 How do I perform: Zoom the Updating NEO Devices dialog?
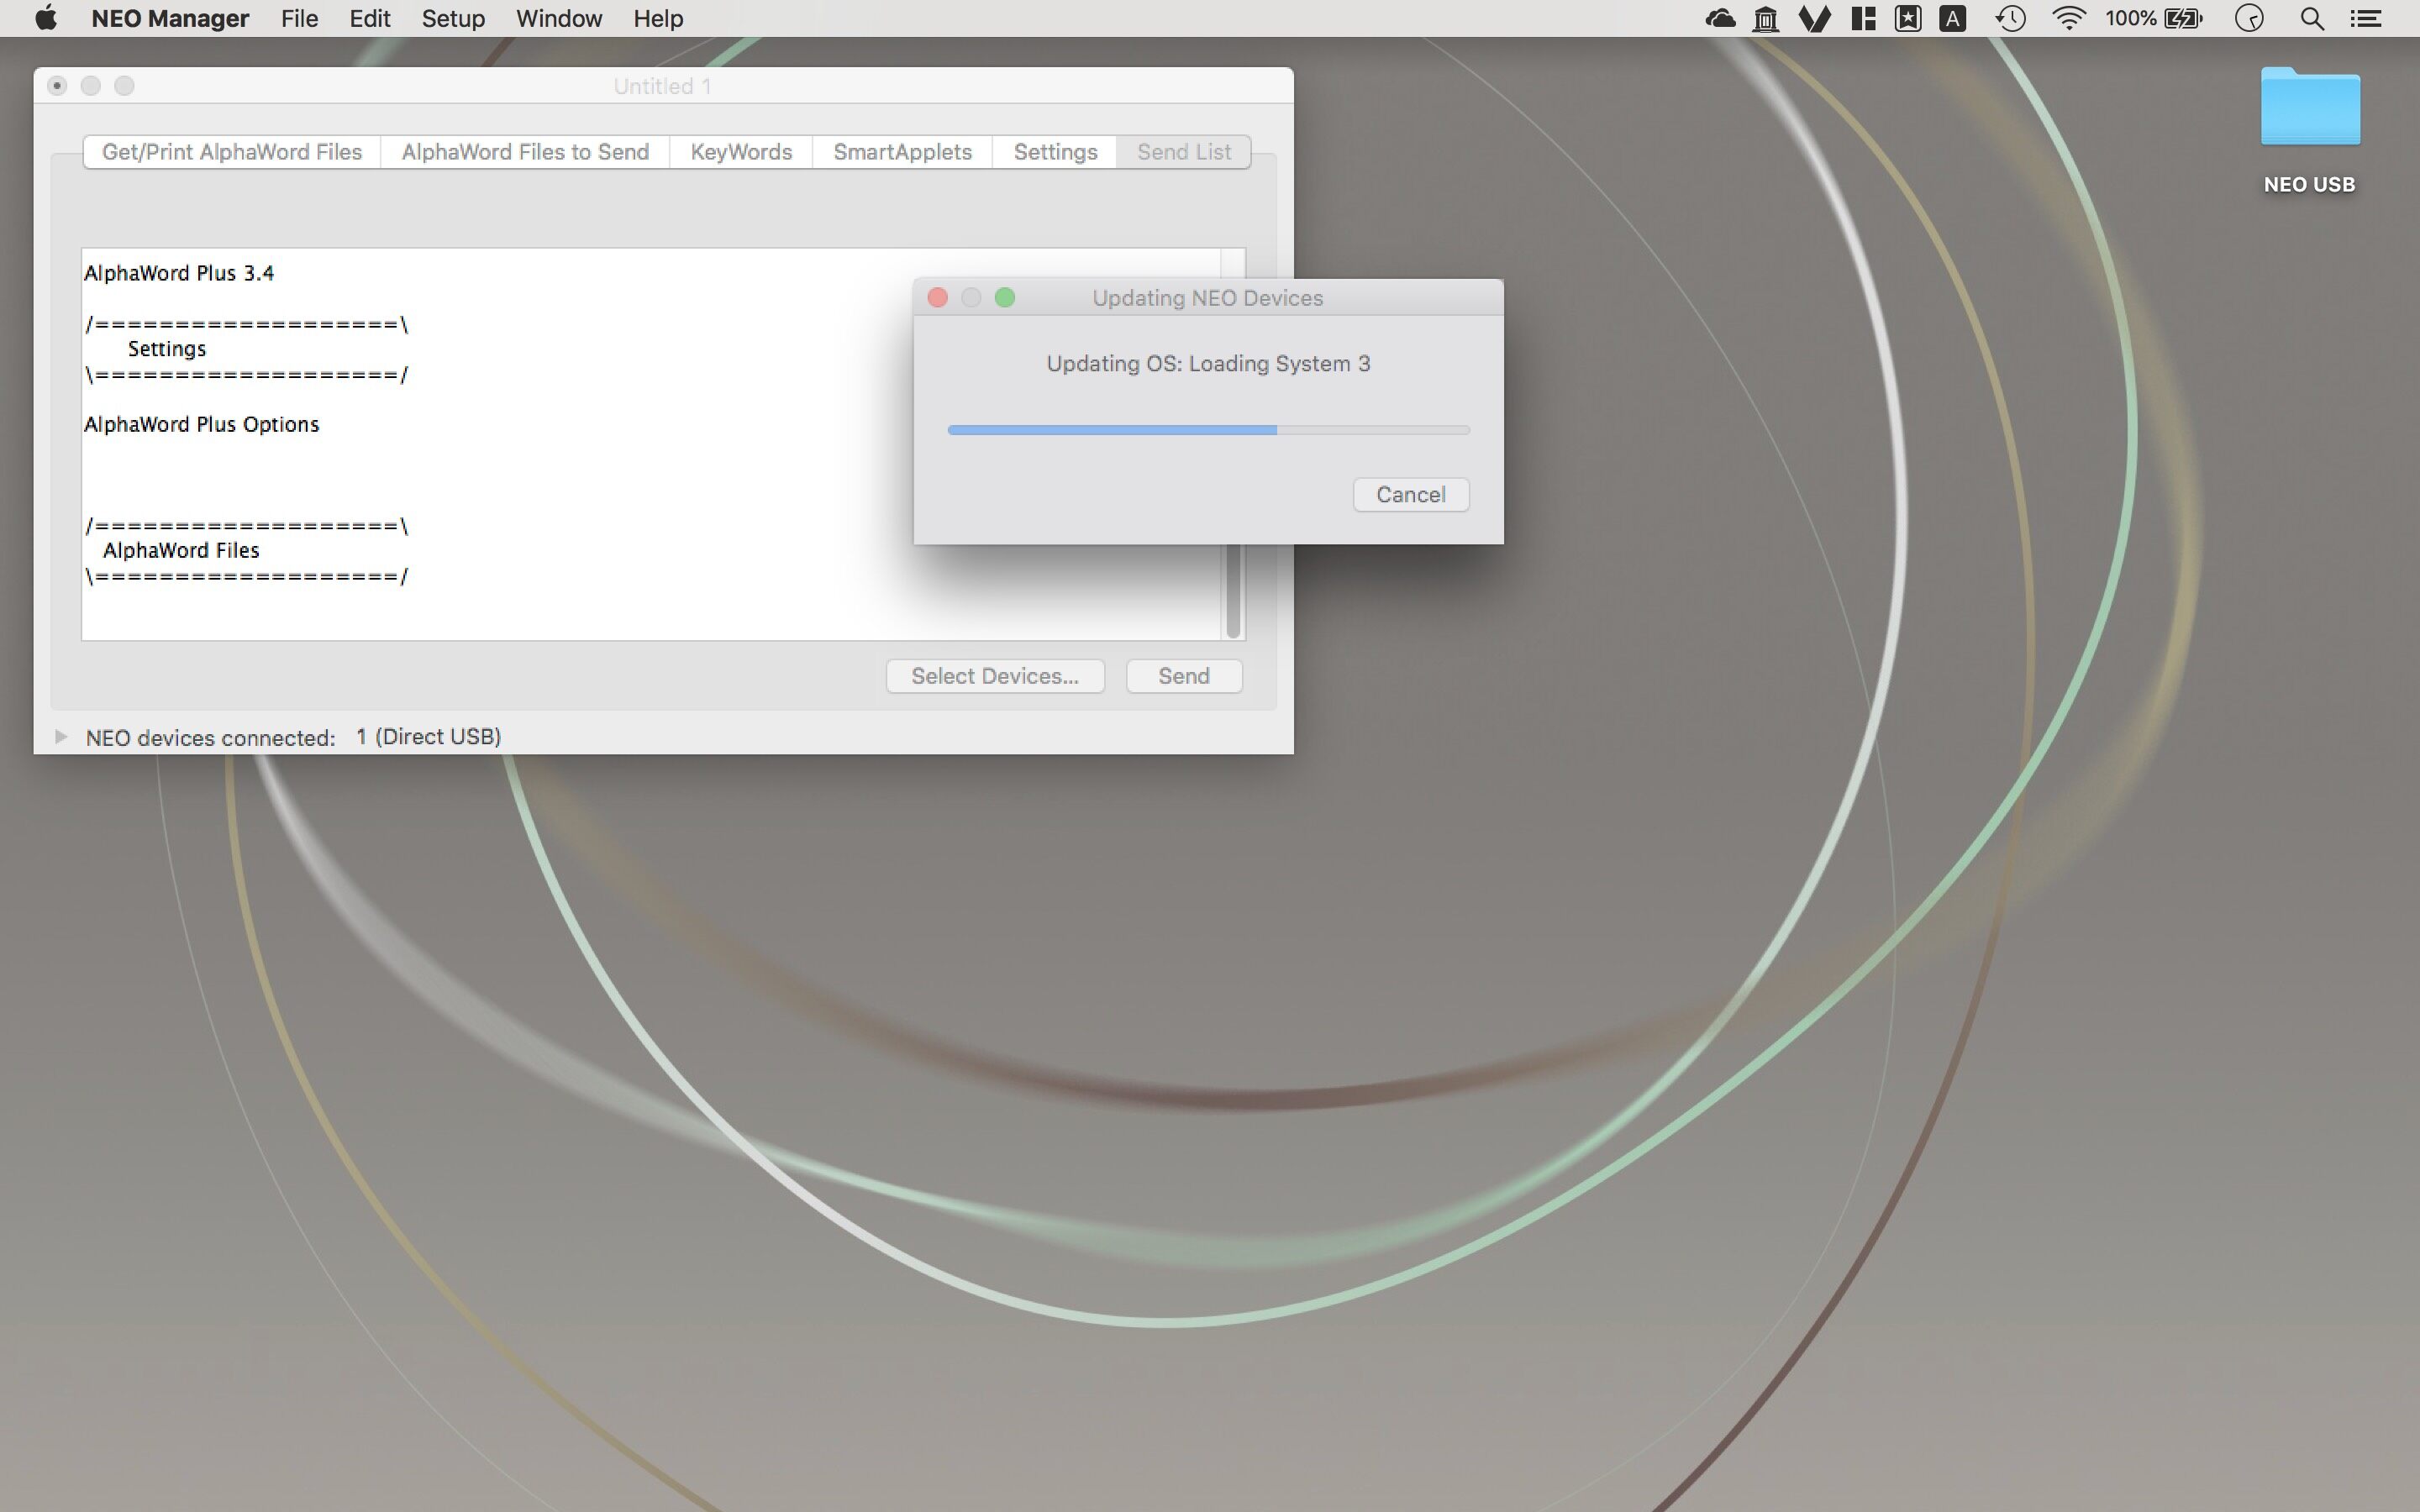pos(1005,298)
